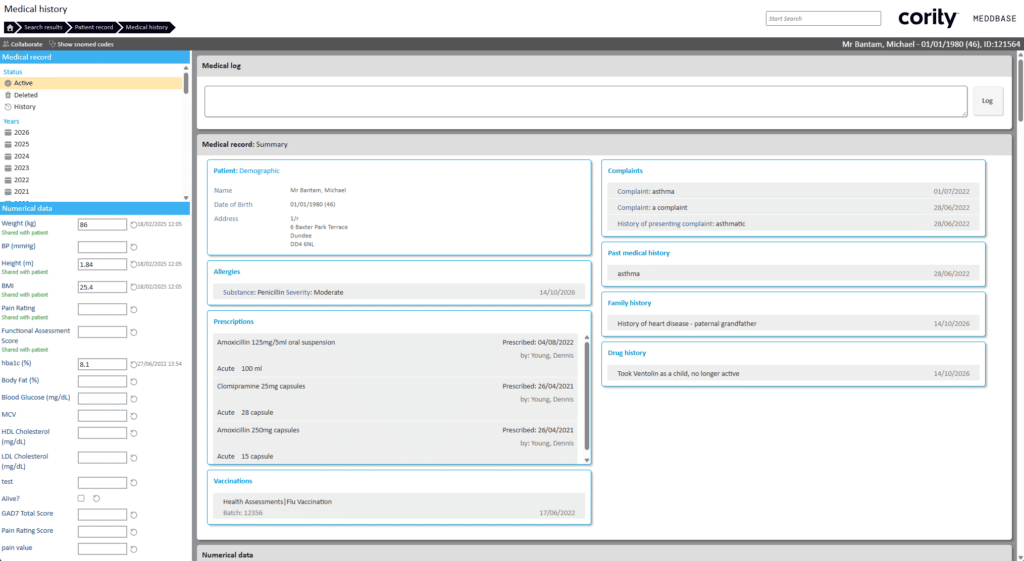Open history icon next to Blood Glucose
This screenshot has height=561, width=1024.
coord(133,398)
